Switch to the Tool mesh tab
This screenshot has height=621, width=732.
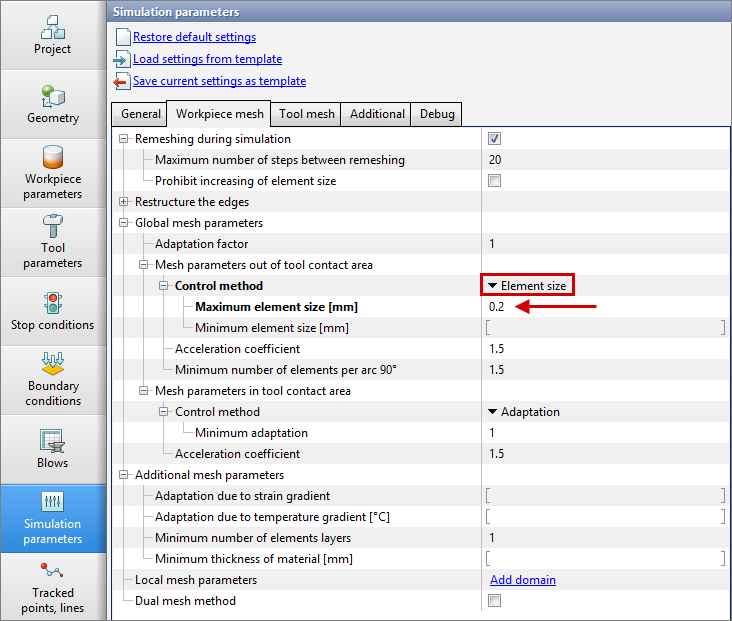(306, 114)
